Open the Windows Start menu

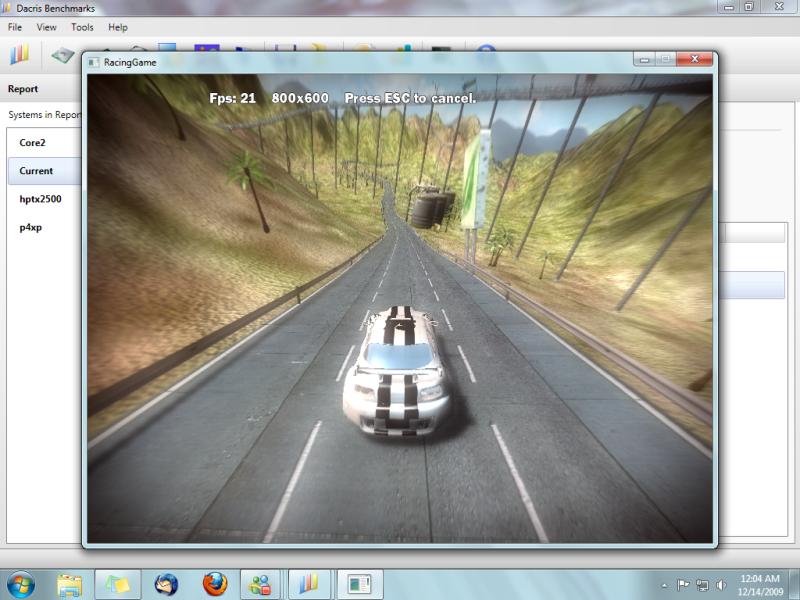[21, 584]
